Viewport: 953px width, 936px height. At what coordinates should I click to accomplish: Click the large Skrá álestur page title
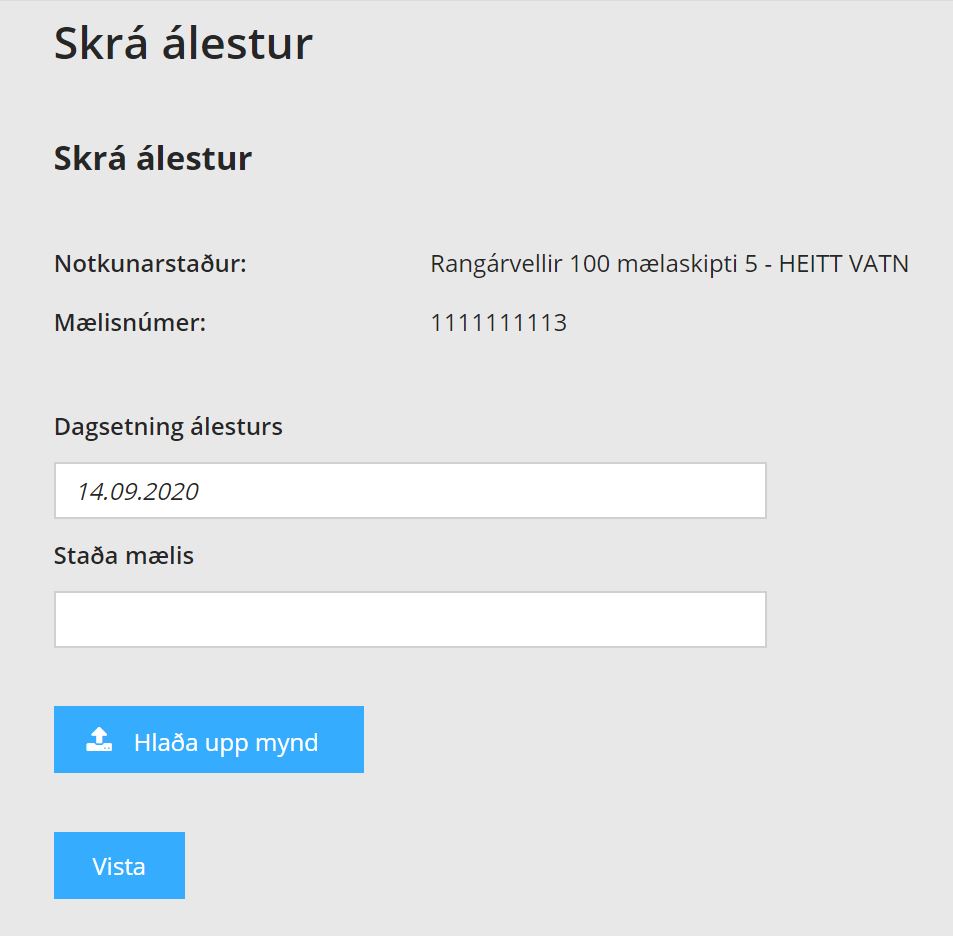point(183,43)
